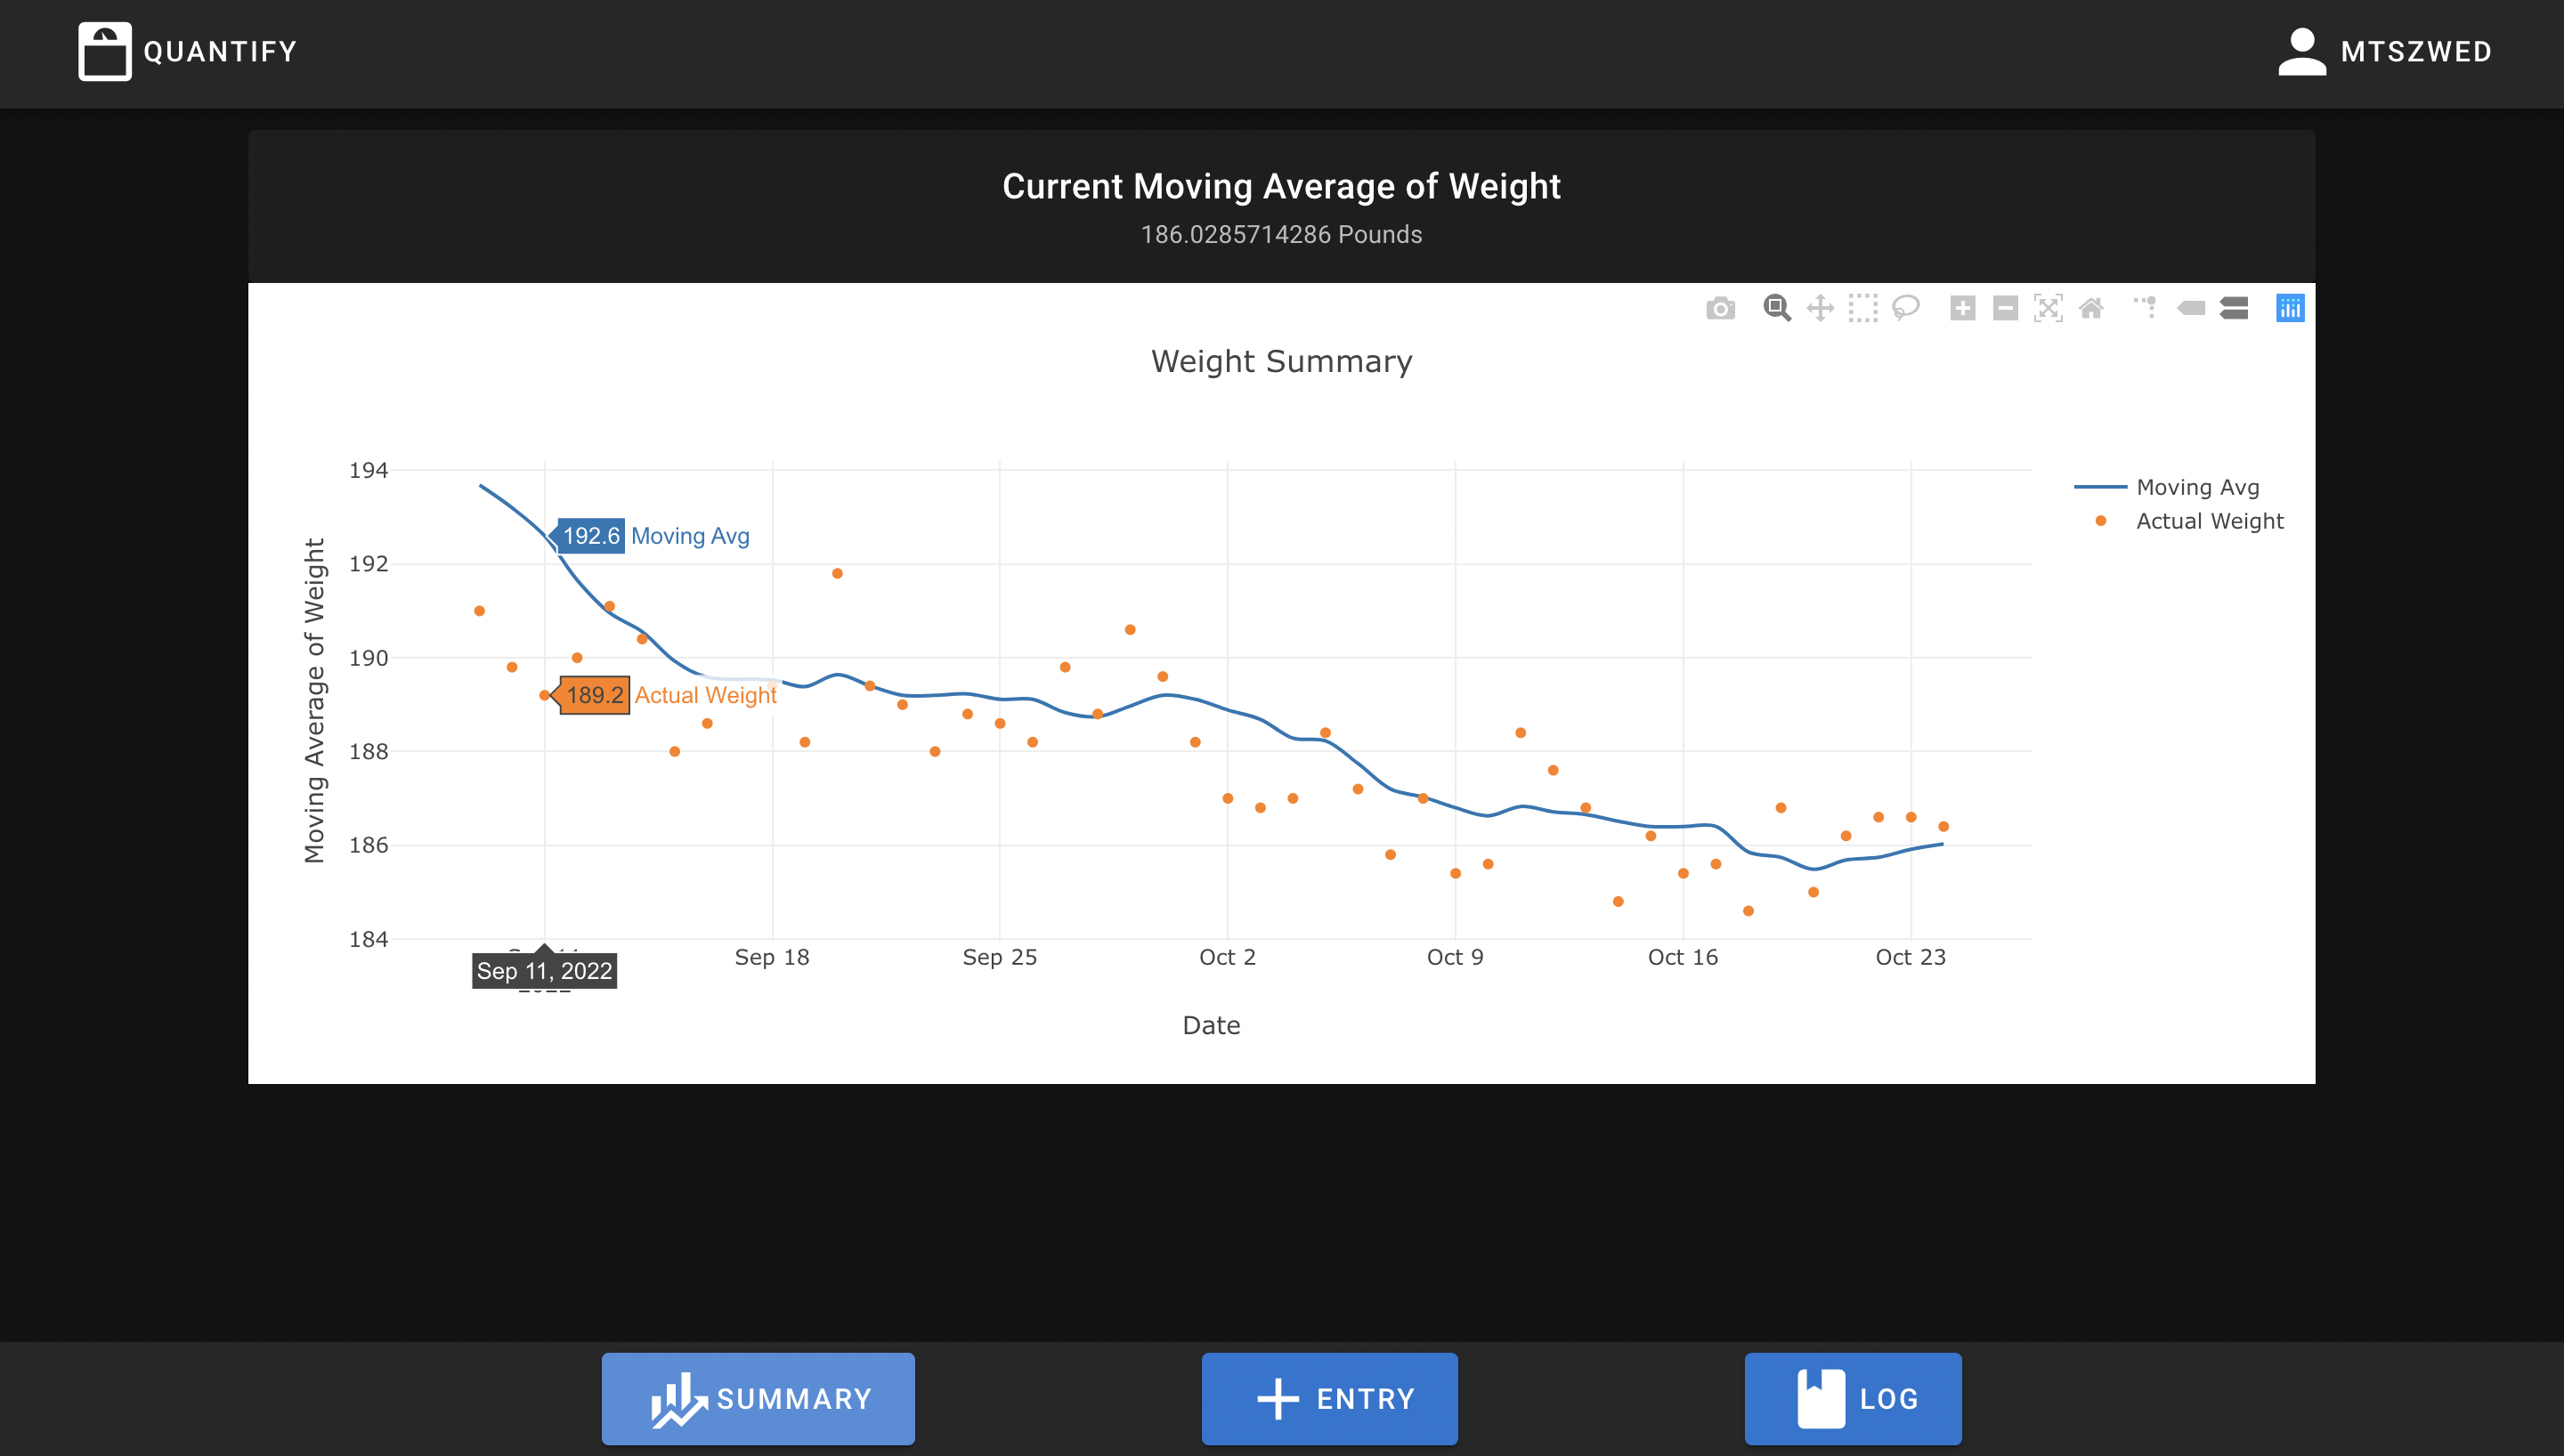
Task: Click the Autoscale icon
Action: pos(2048,308)
